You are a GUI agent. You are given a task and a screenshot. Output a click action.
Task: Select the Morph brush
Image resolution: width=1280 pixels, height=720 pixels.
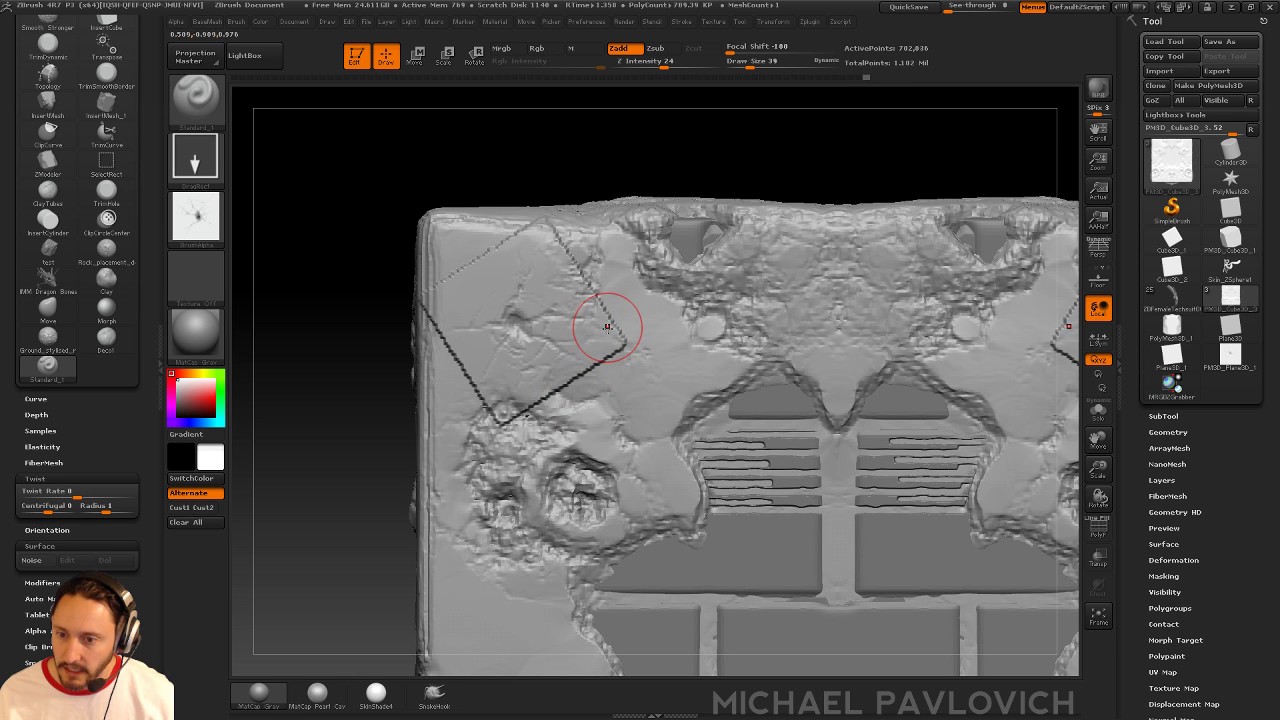click(x=106, y=310)
